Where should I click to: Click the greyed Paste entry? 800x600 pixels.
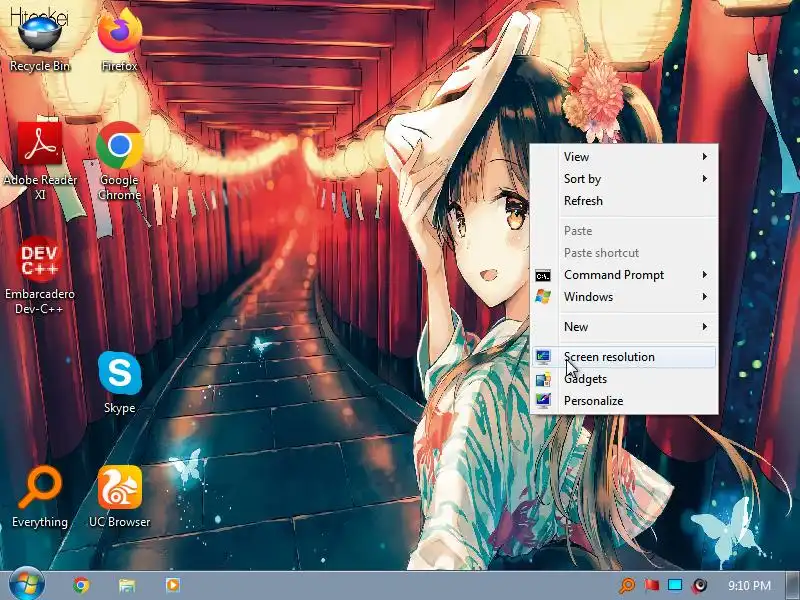click(624, 231)
